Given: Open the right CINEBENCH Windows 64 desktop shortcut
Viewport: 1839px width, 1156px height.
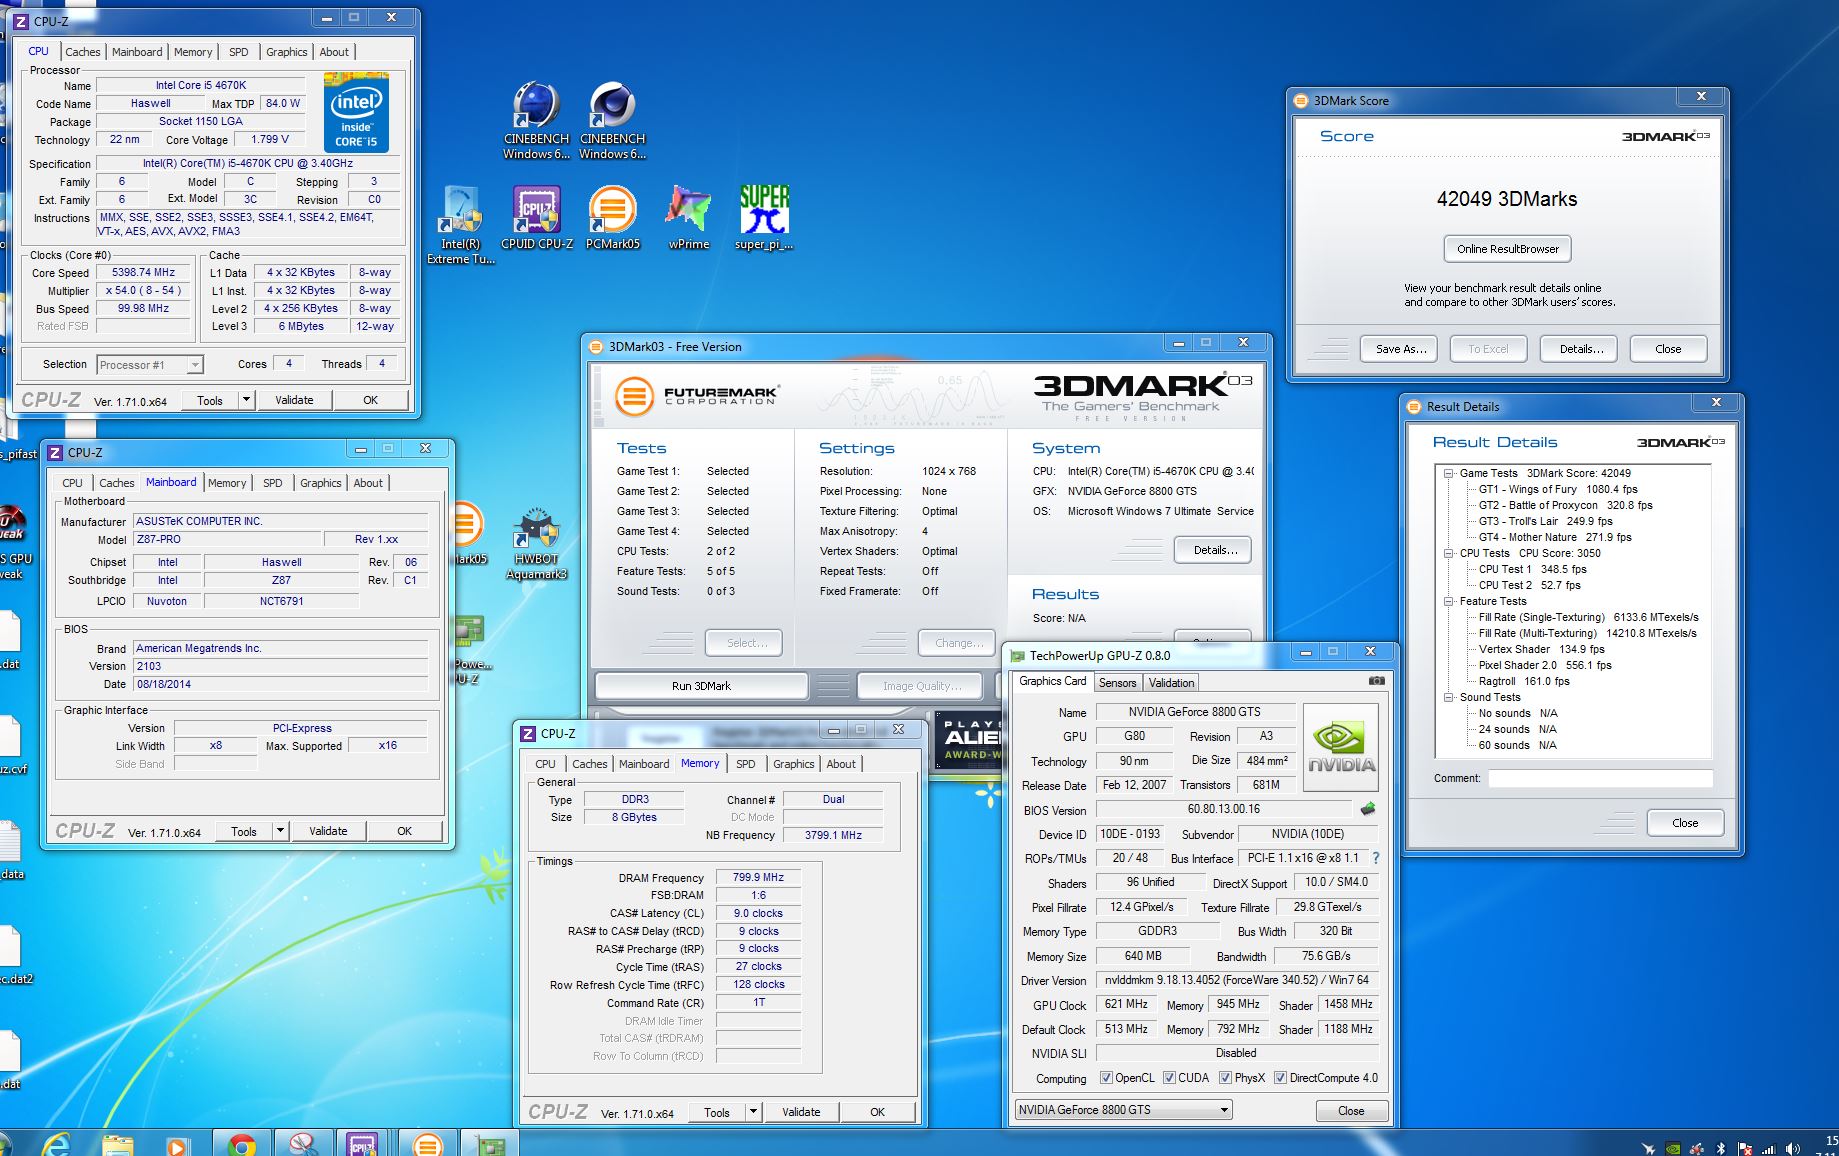Looking at the screenshot, I should tap(612, 120).
